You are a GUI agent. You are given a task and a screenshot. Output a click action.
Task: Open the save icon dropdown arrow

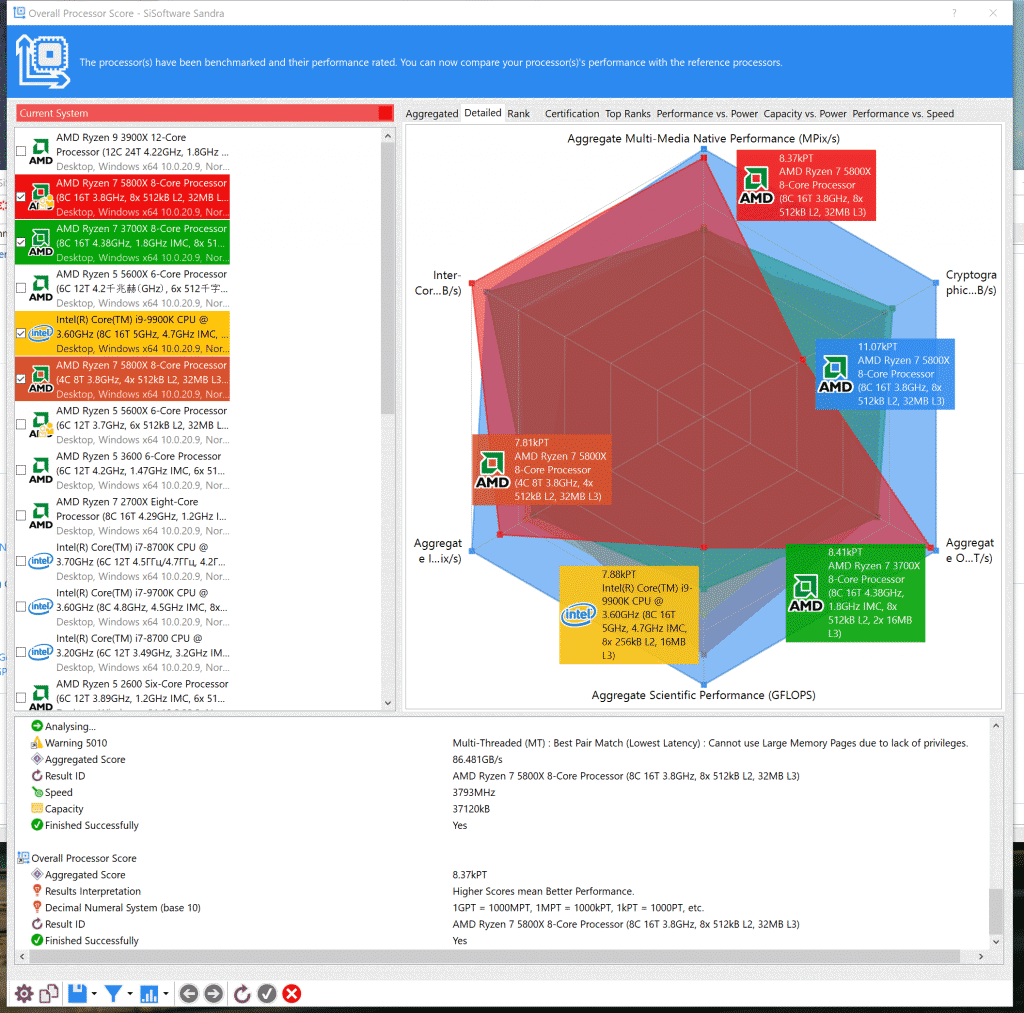94,994
